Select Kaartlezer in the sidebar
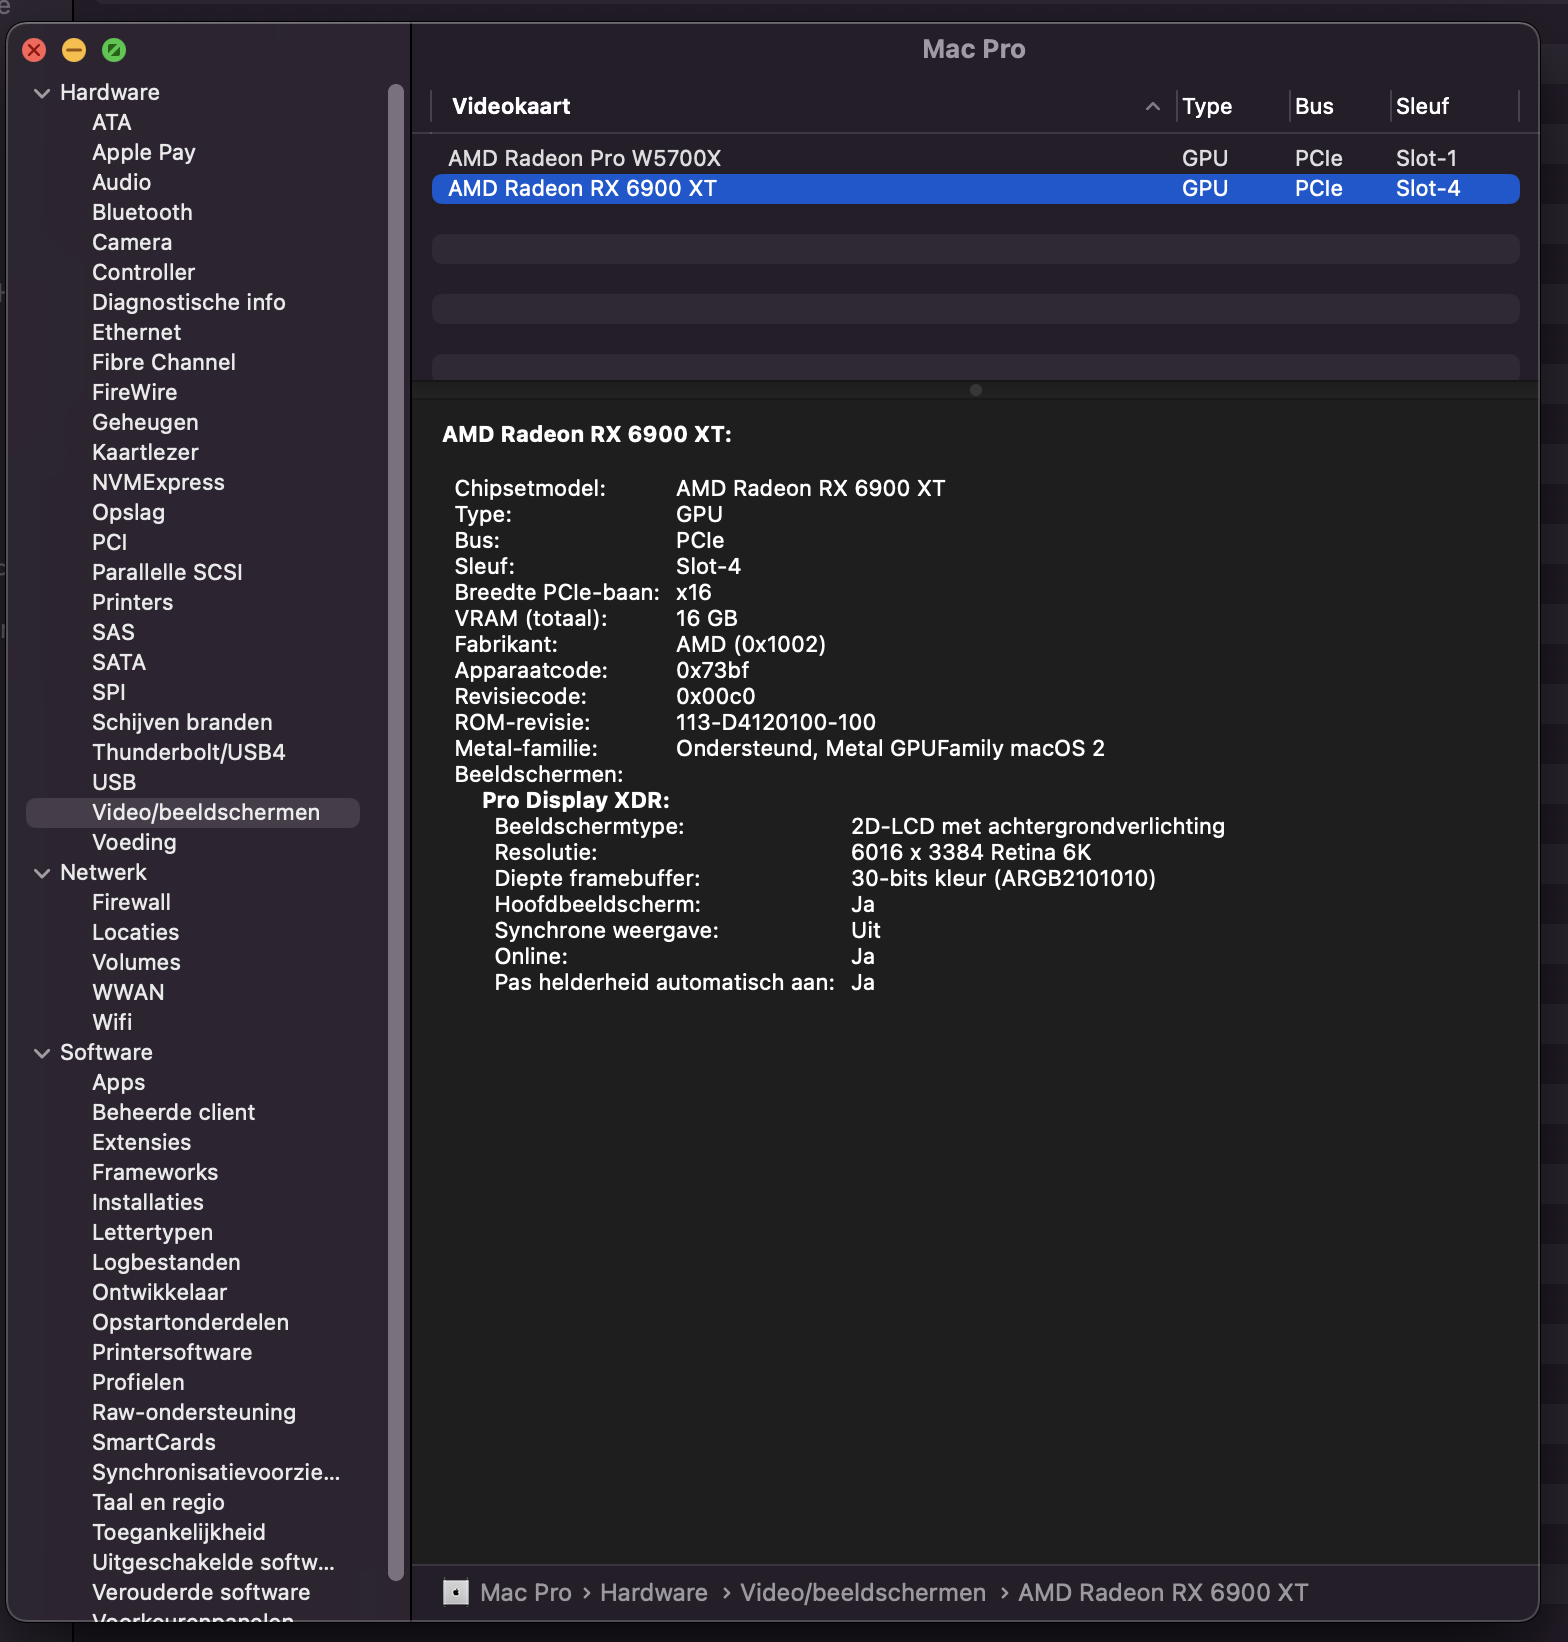The width and height of the screenshot is (1568, 1642). tap(145, 452)
